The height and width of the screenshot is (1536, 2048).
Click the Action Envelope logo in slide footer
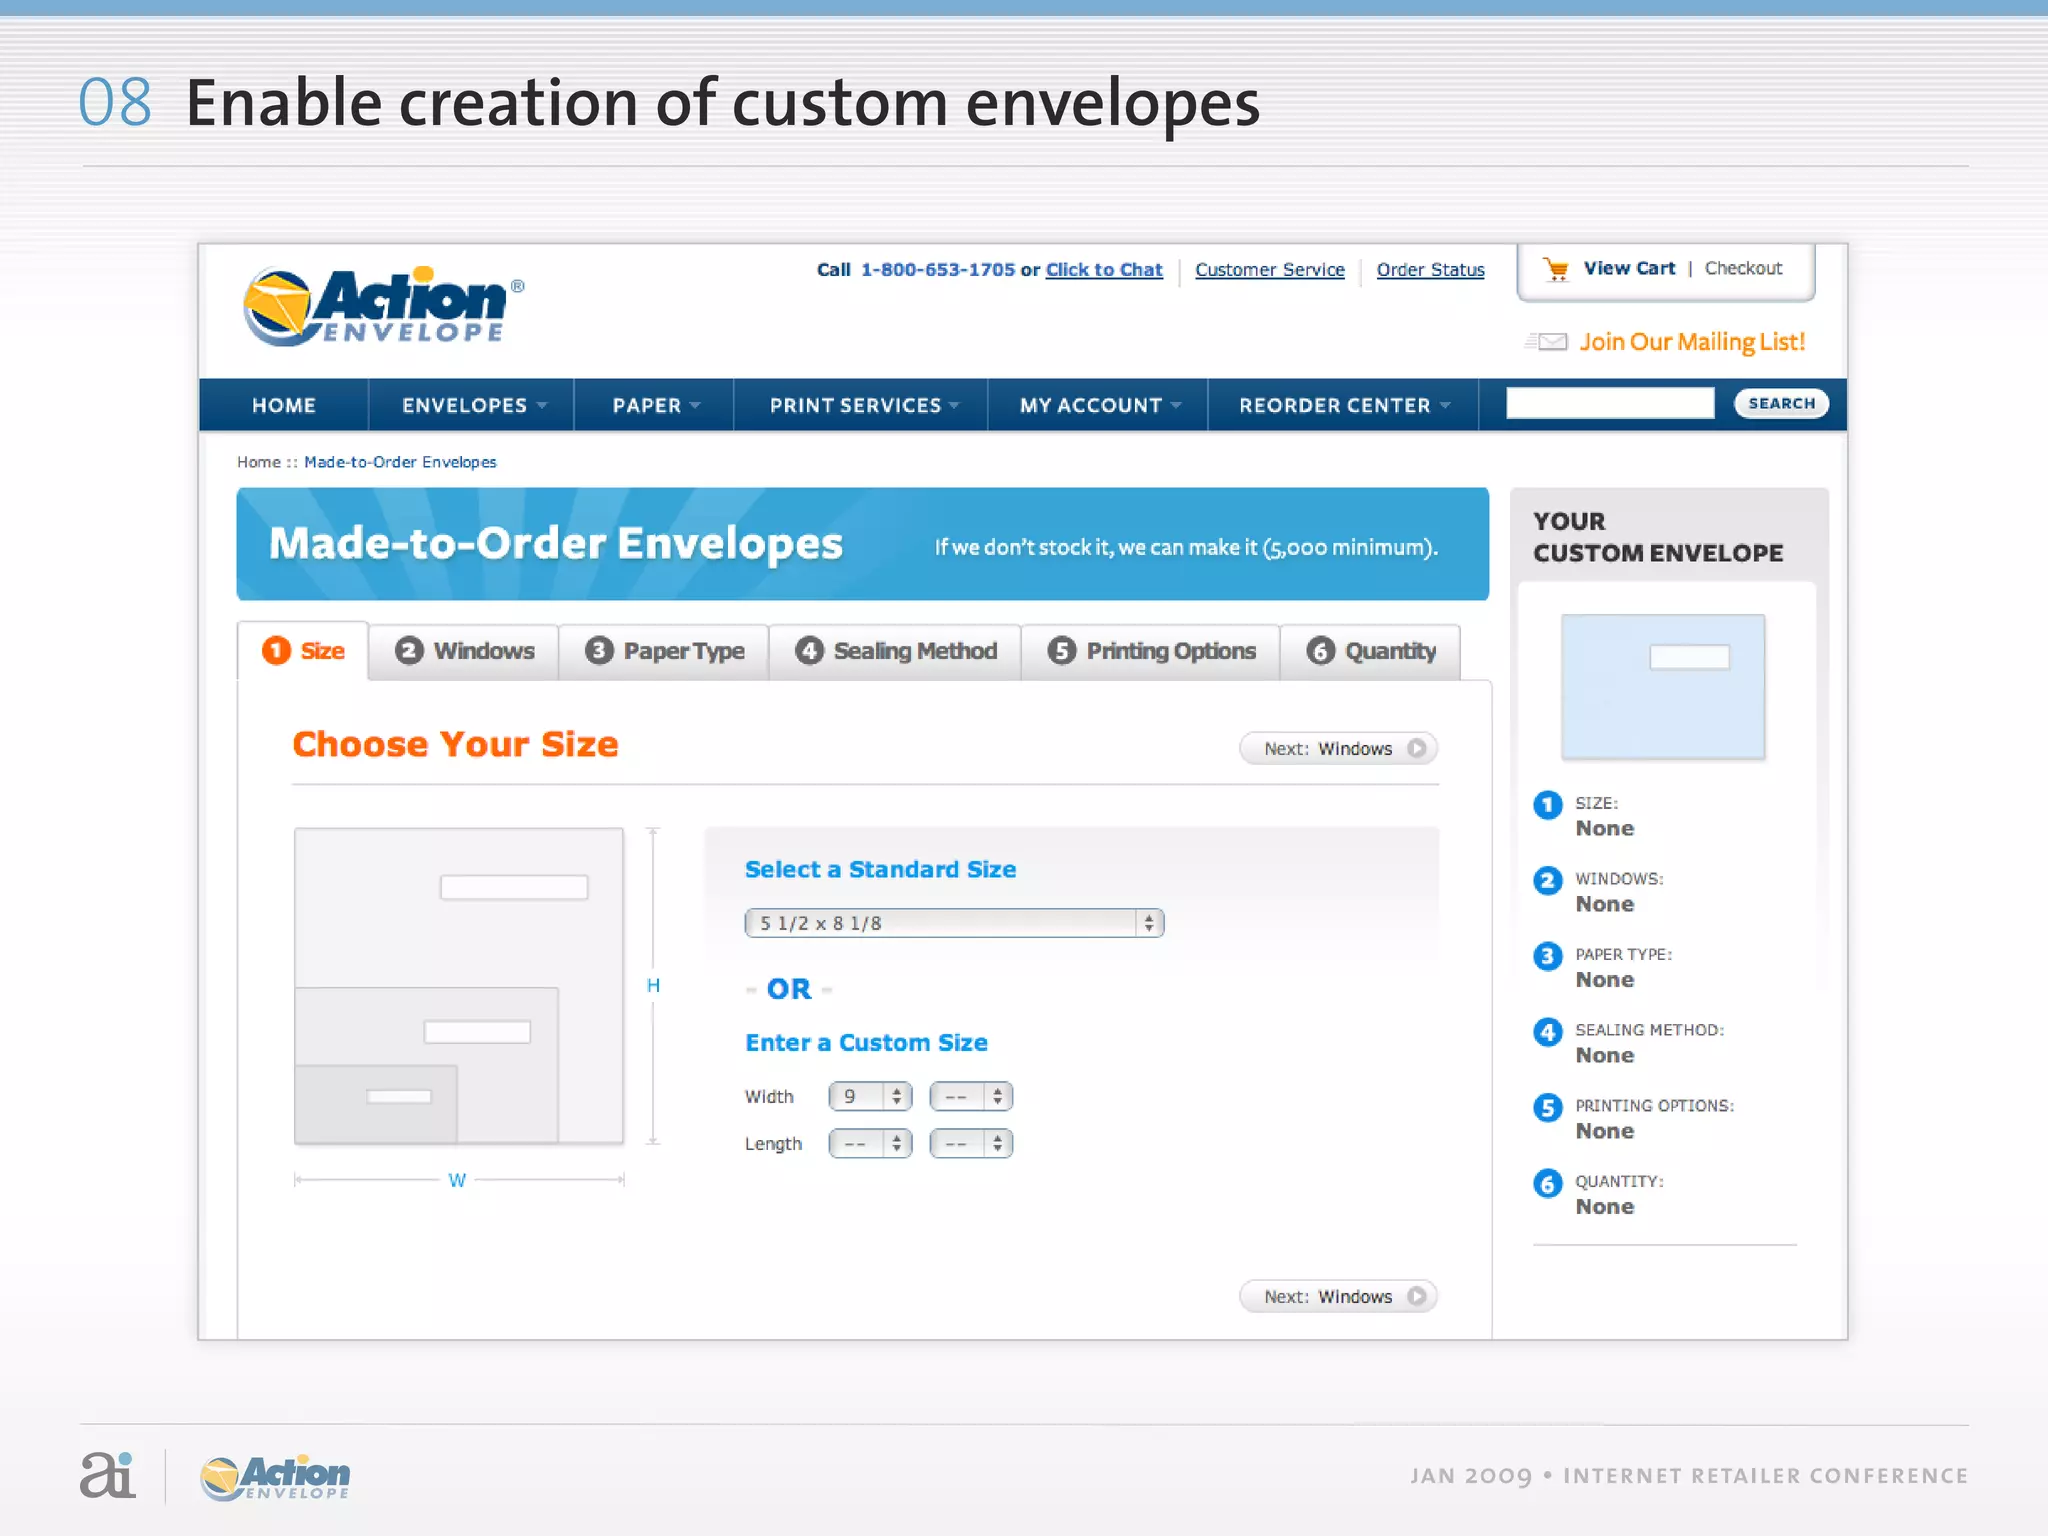click(275, 1477)
